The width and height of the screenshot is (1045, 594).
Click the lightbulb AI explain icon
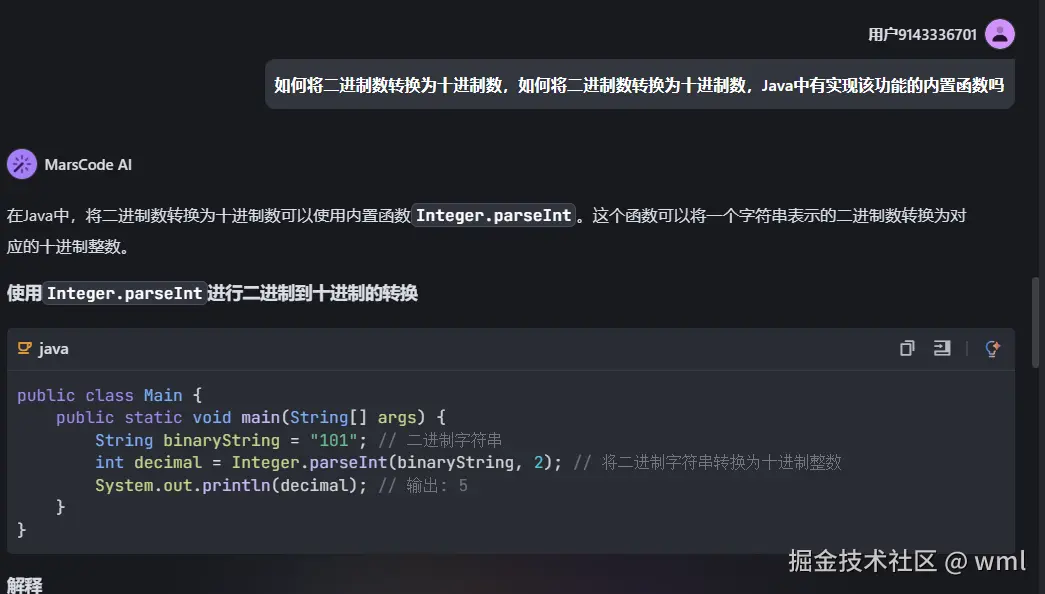(x=992, y=348)
